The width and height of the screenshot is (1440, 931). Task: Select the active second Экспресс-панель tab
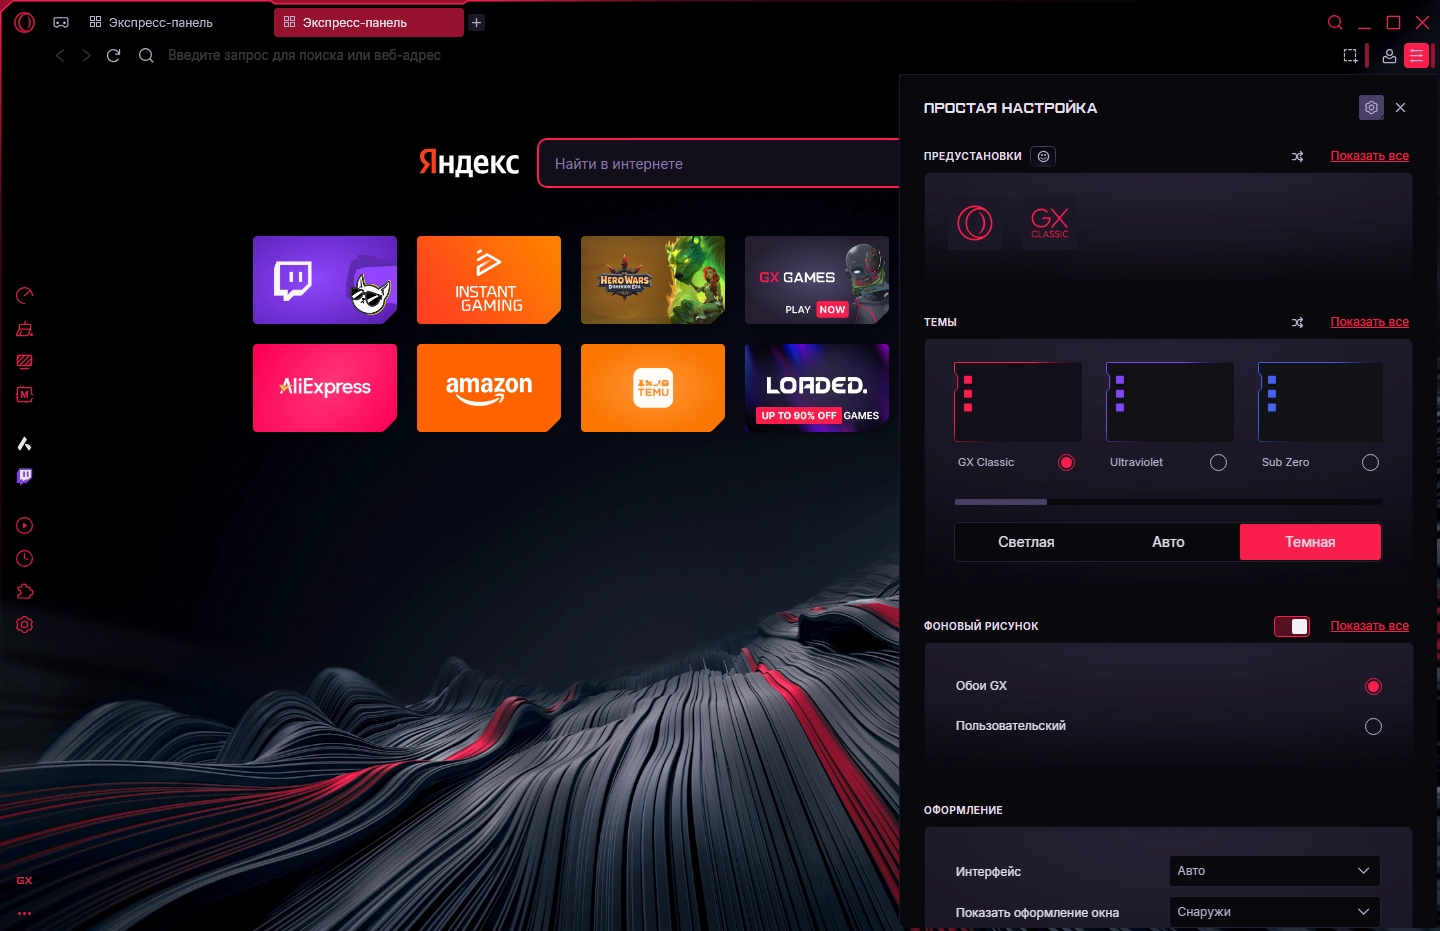pyautogui.click(x=369, y=22)
